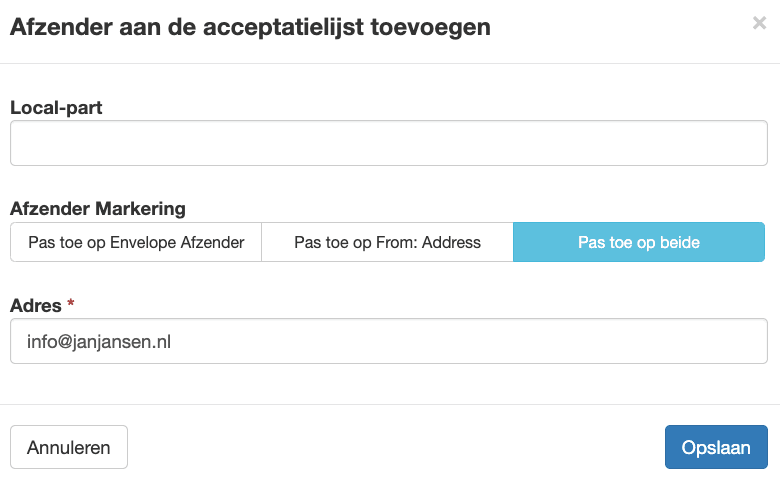Click the red required asterisk beside Adres

pyautogui.click(x=71, y=304)
